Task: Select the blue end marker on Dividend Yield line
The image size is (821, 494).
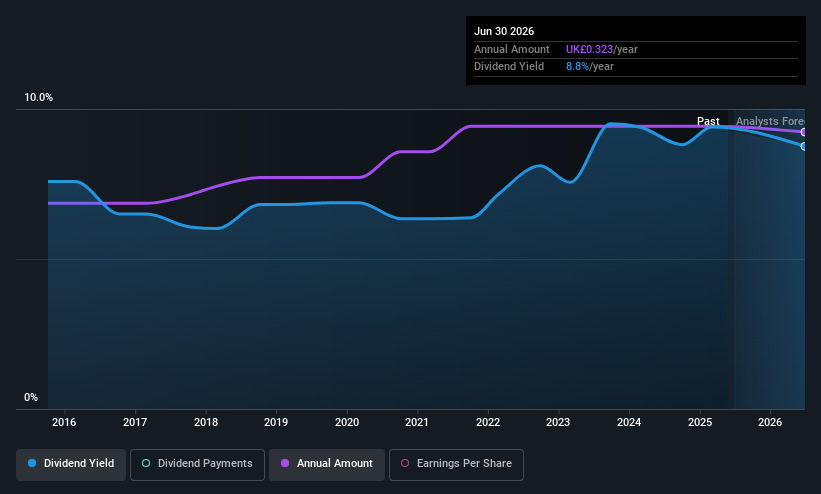Action: pos(803,146)
